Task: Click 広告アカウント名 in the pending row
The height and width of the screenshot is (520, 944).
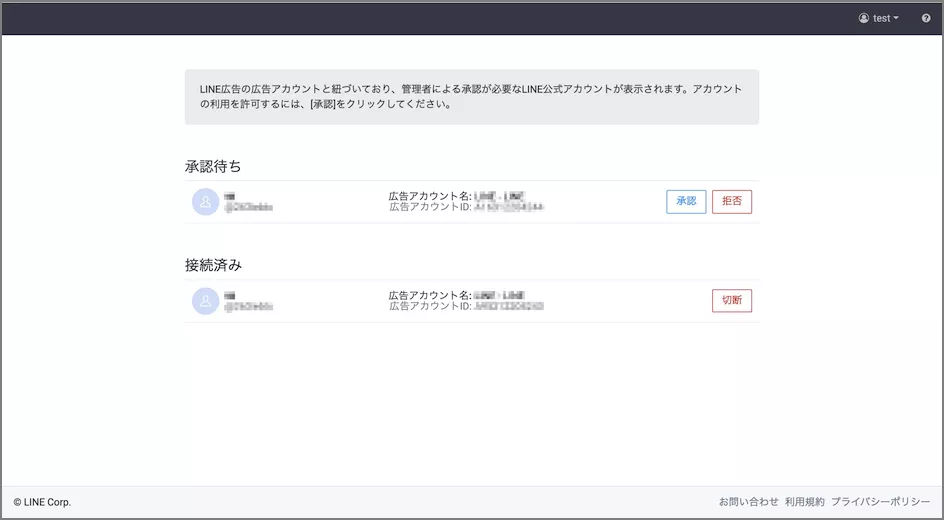Action: (429, 196)
